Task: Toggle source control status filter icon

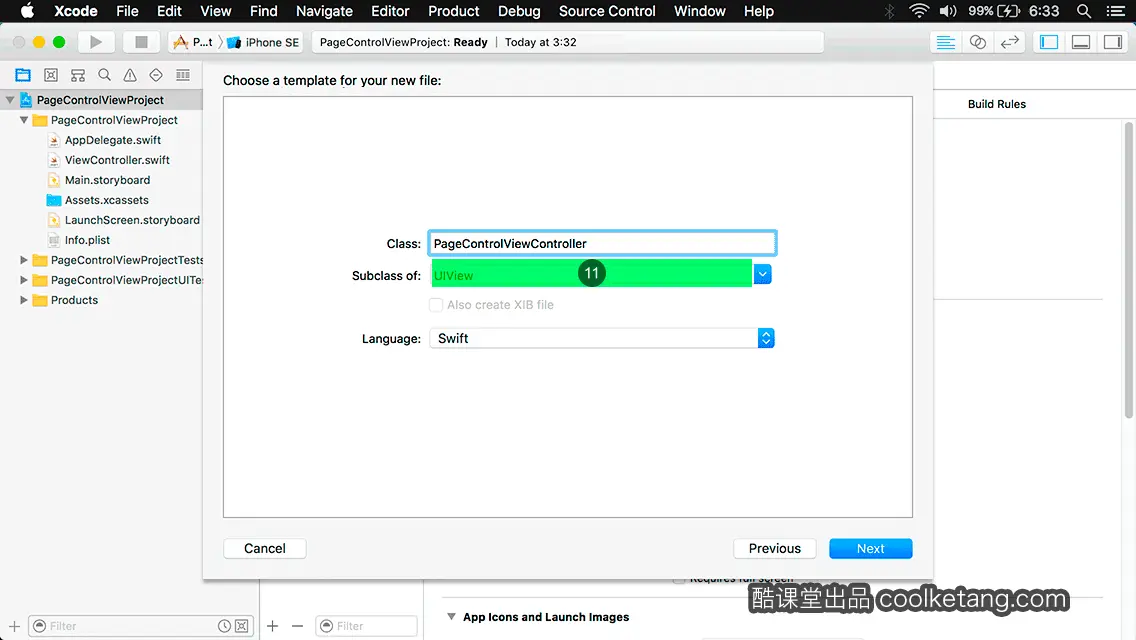Action: [x=242, y=626]
